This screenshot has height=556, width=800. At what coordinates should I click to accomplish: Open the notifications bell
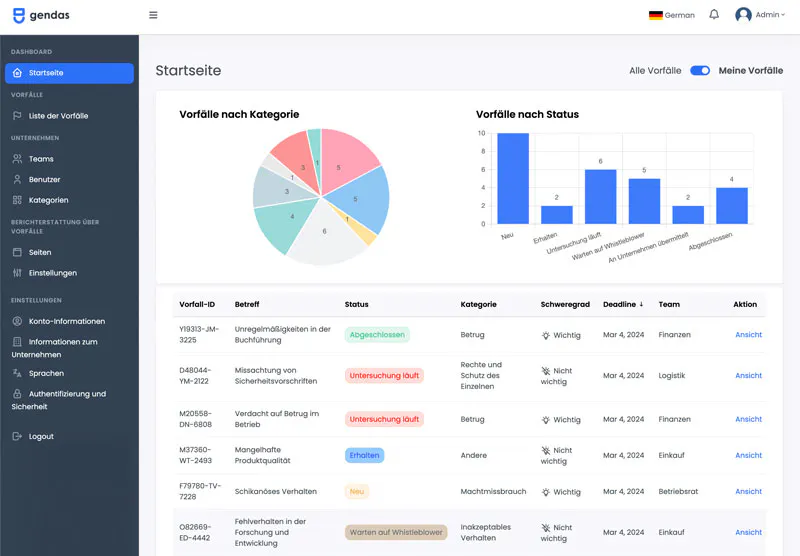point(714,15)
